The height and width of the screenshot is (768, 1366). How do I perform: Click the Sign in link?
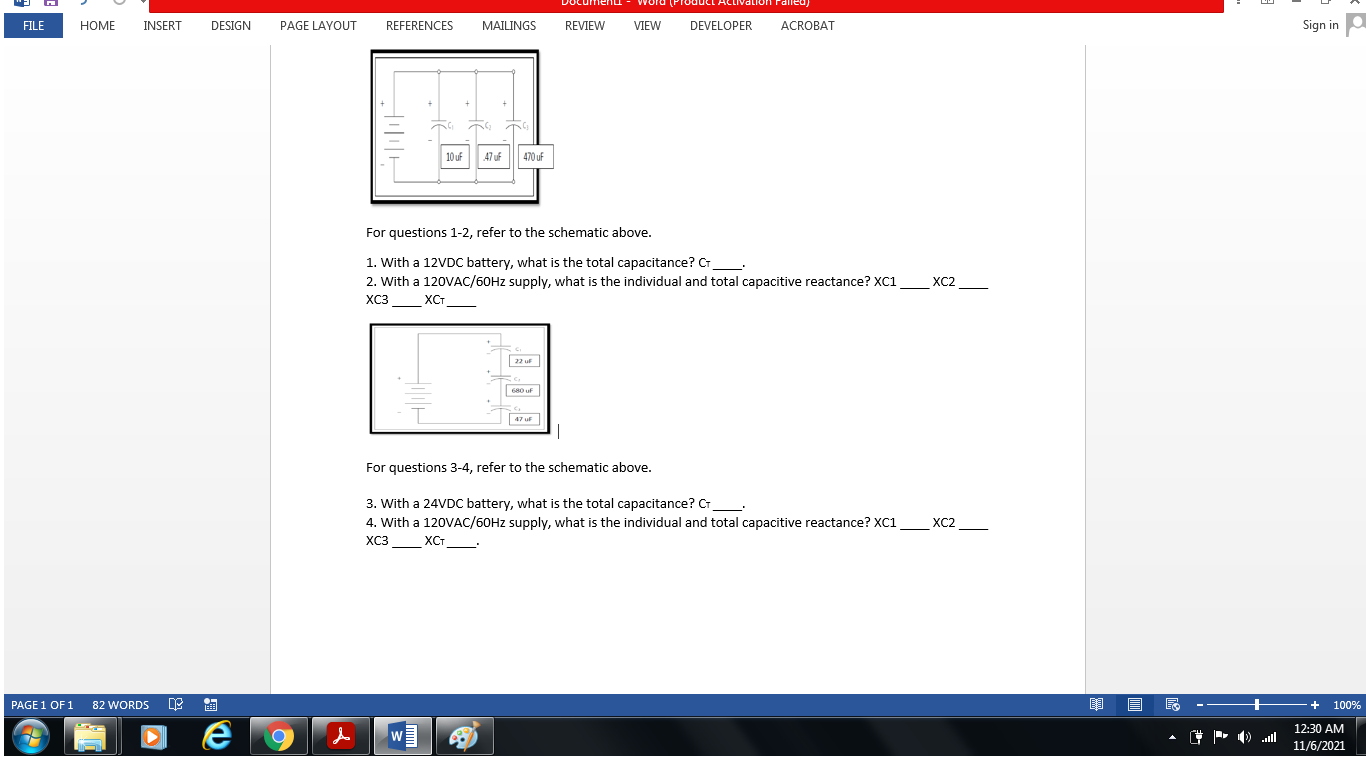click(1320, 25)
